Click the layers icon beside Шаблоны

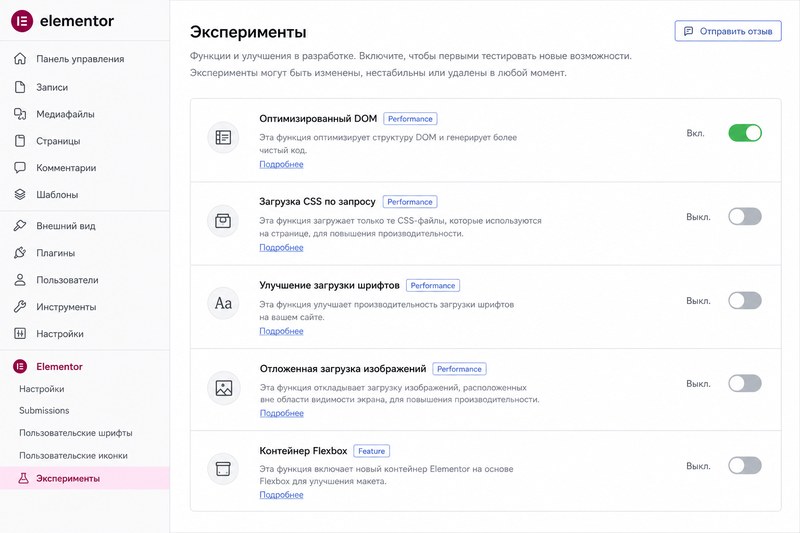click(x=20, y=194)
